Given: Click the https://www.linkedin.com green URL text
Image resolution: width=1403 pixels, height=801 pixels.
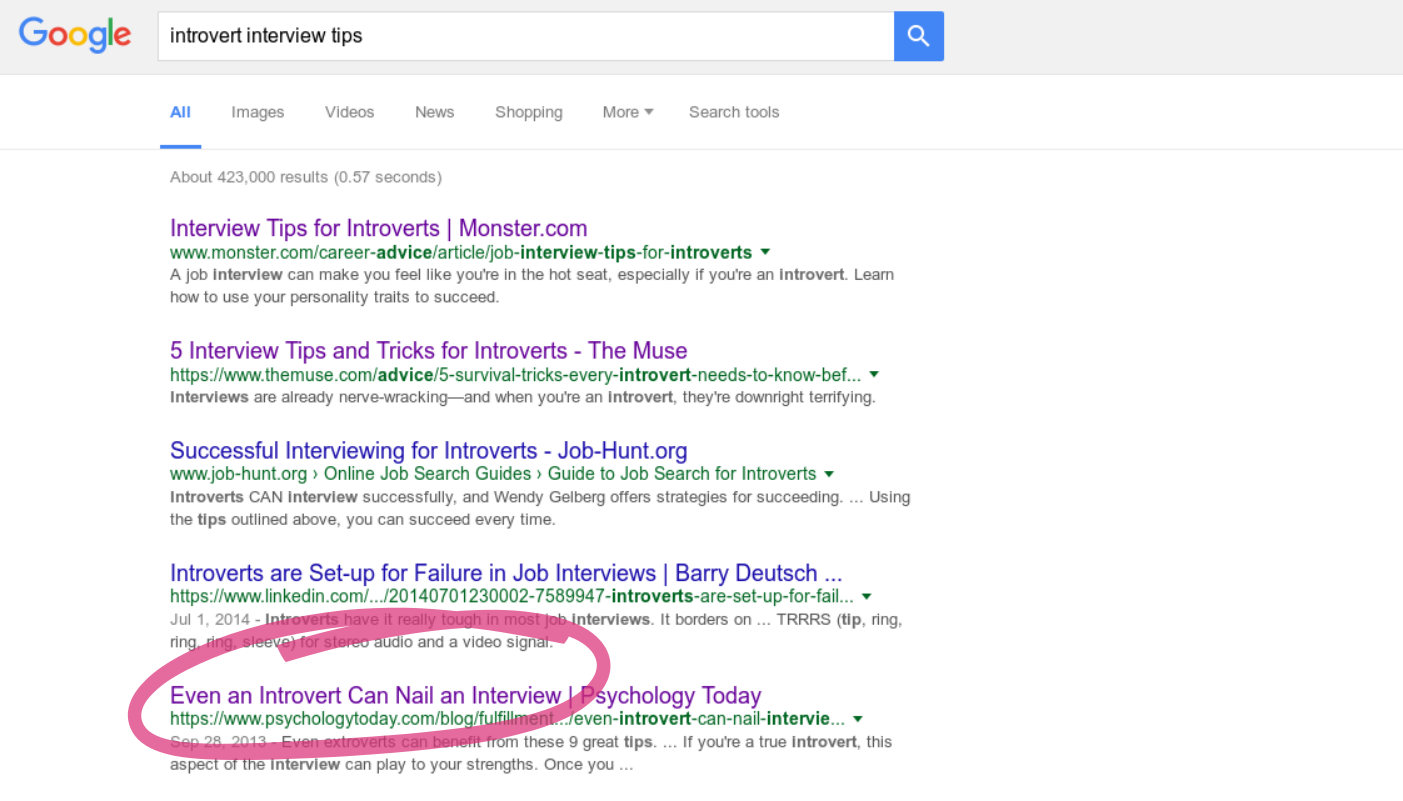Looking at the screenshot, I should (512, 597).
